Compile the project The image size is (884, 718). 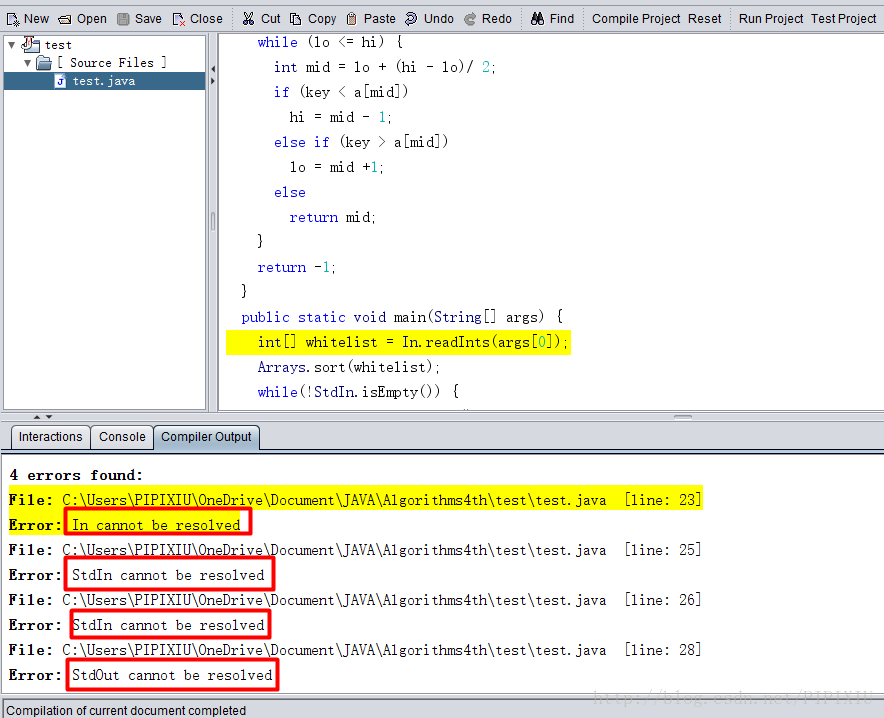(636, 19)
